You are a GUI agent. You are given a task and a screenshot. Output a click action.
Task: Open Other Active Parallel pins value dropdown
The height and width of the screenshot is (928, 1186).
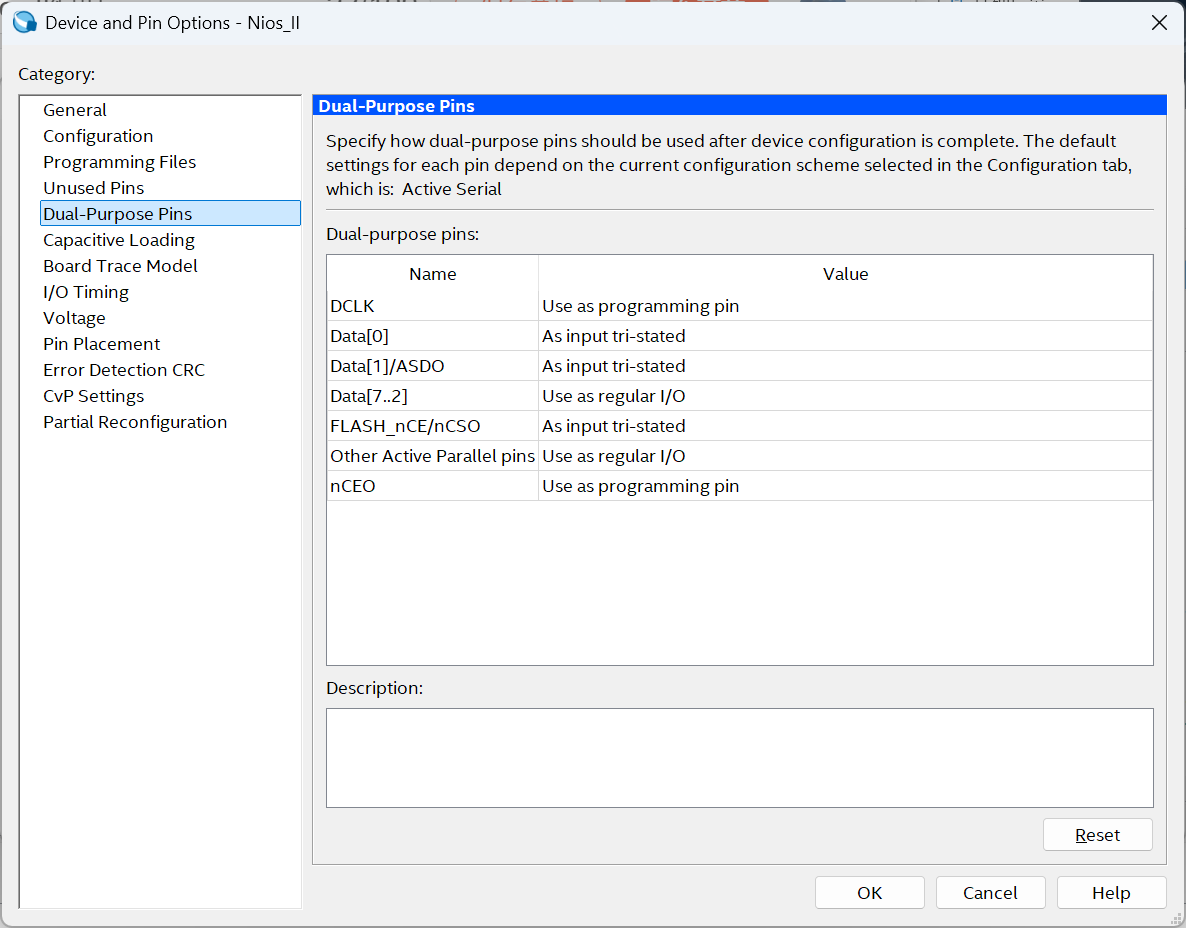pyautogui.click(x=846, y=456)
